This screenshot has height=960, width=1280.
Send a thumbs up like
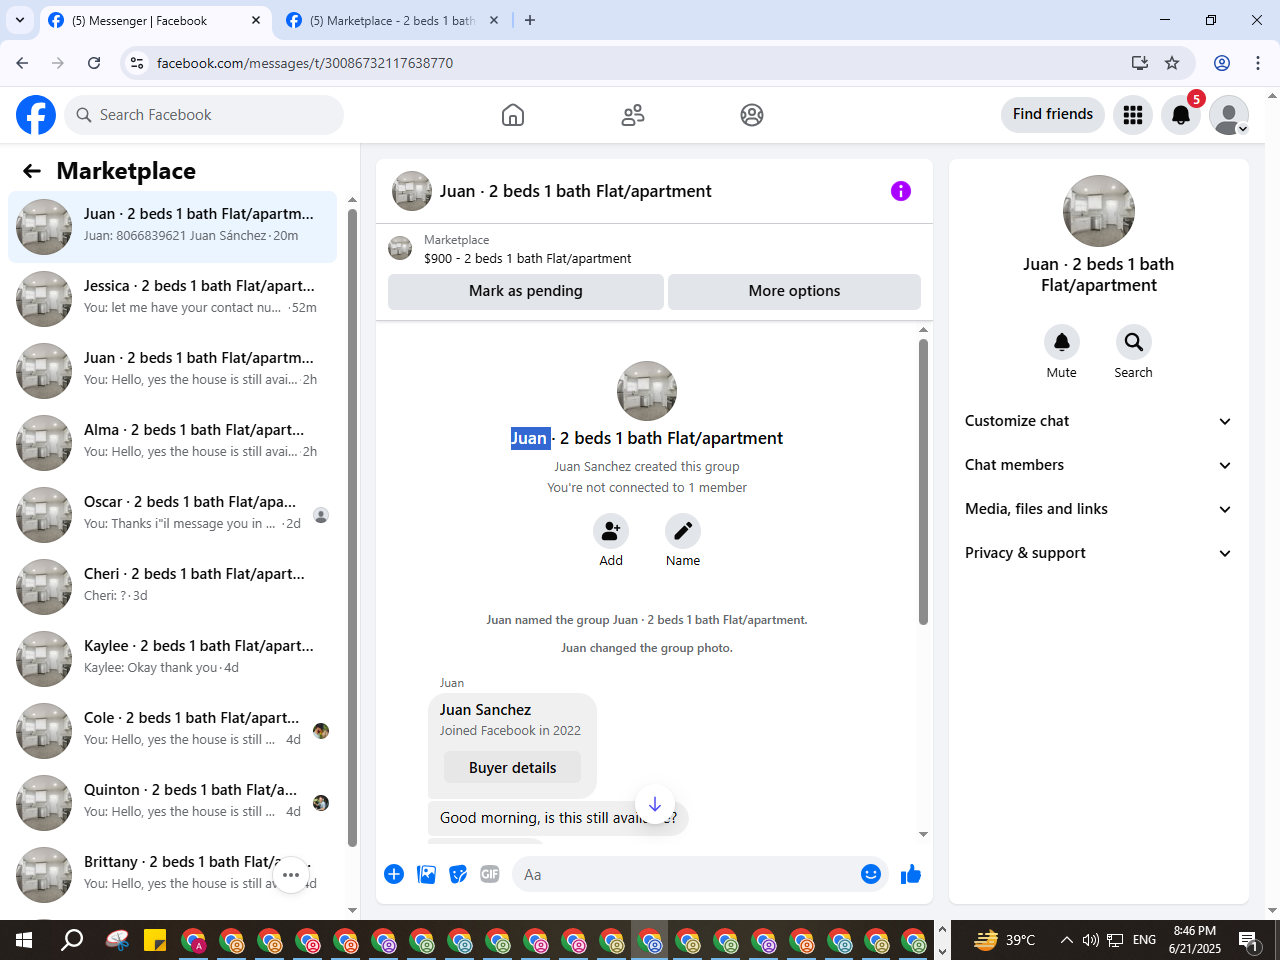point(911,875)
